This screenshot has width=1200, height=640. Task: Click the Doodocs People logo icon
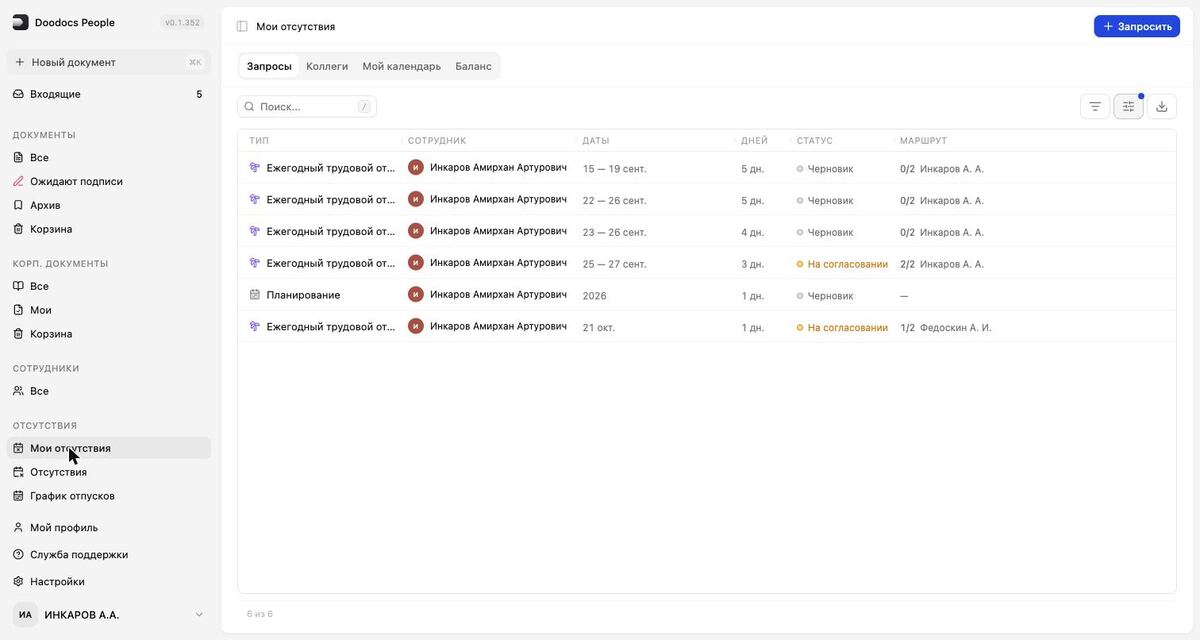(x=20, y=22)
